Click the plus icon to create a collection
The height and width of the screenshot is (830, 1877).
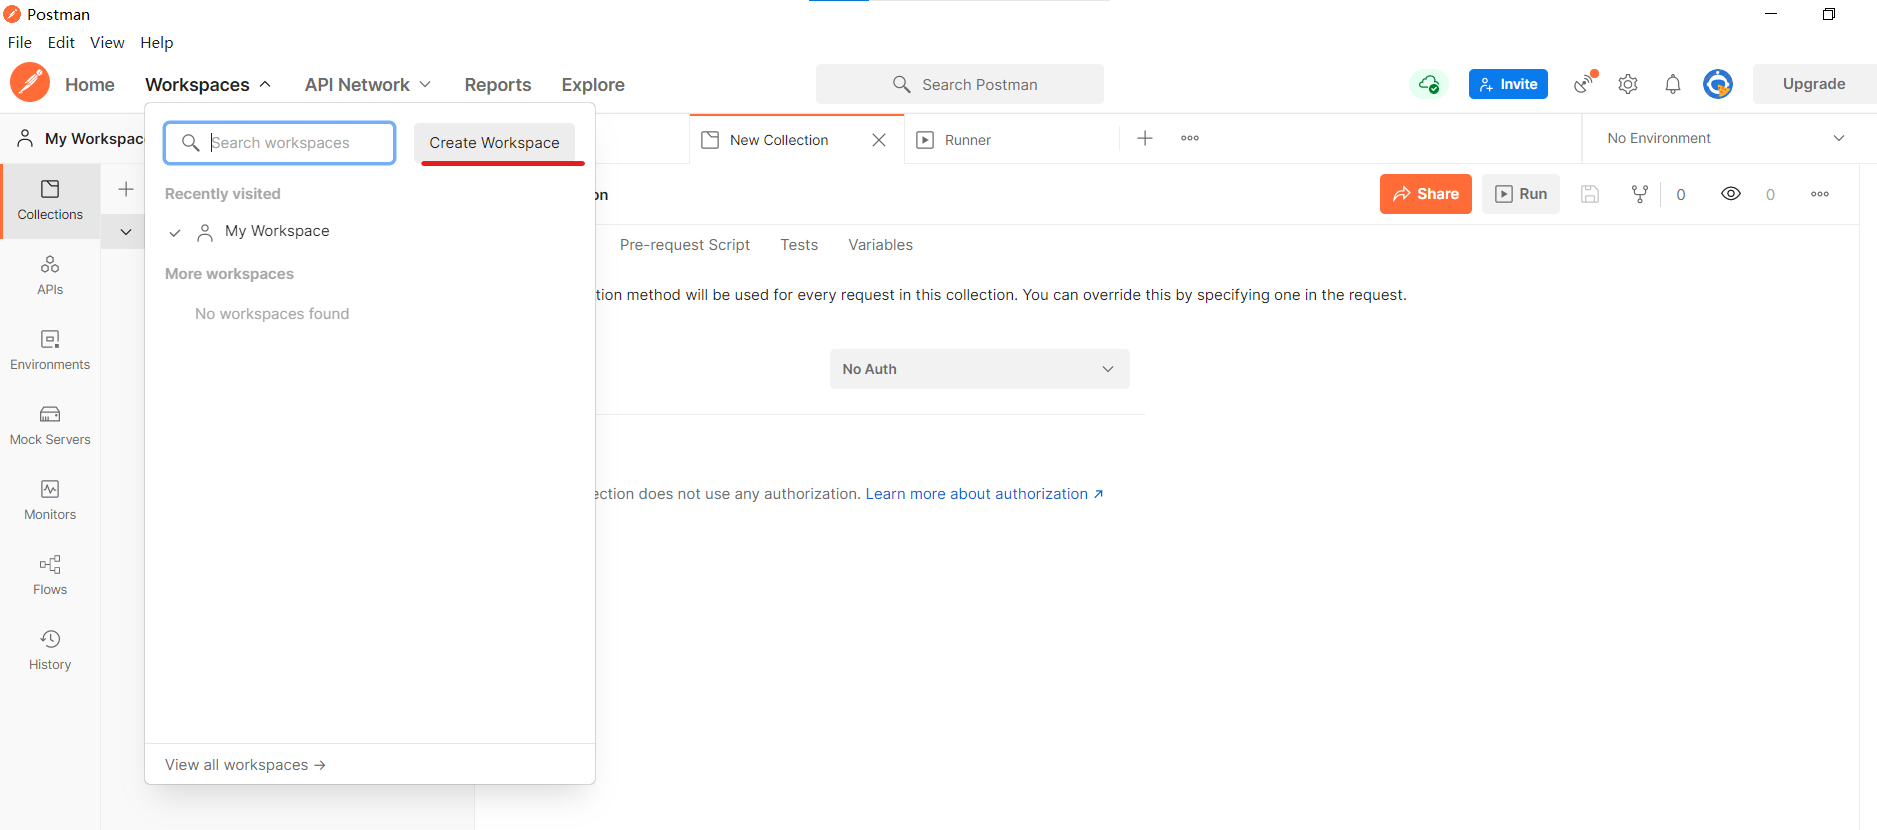coord(126,189)
